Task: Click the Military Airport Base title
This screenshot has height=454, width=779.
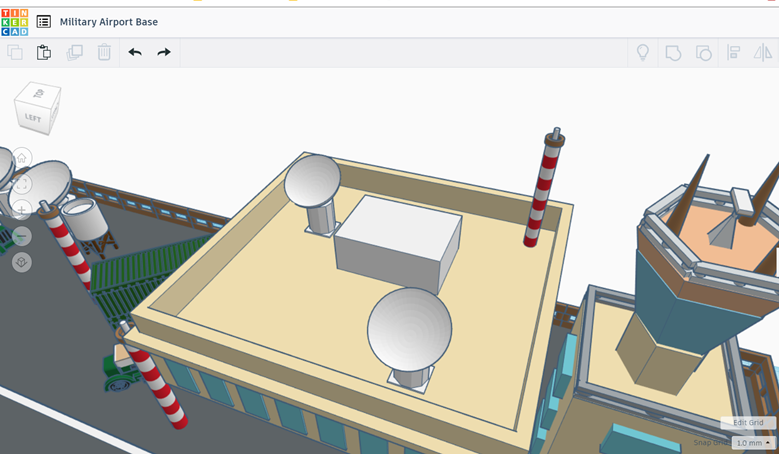Action: click(109, 22)
